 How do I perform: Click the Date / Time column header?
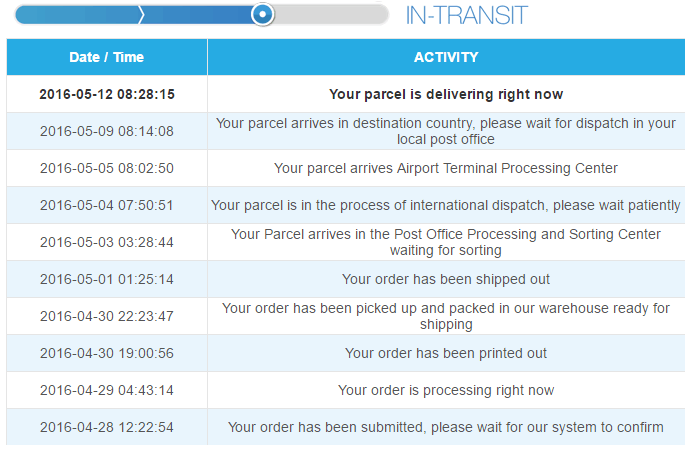(107, 57)
